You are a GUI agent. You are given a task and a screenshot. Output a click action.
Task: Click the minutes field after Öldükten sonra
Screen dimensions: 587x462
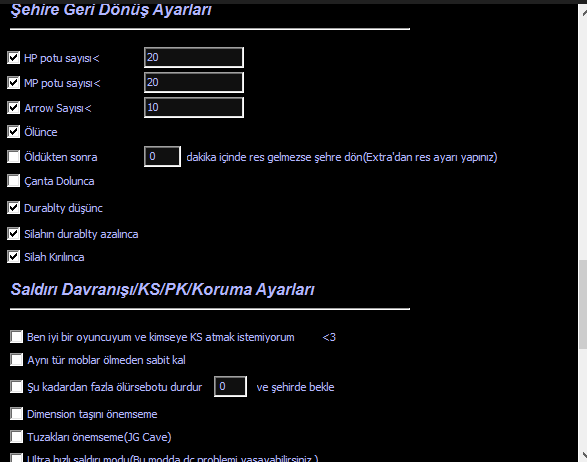162,156
